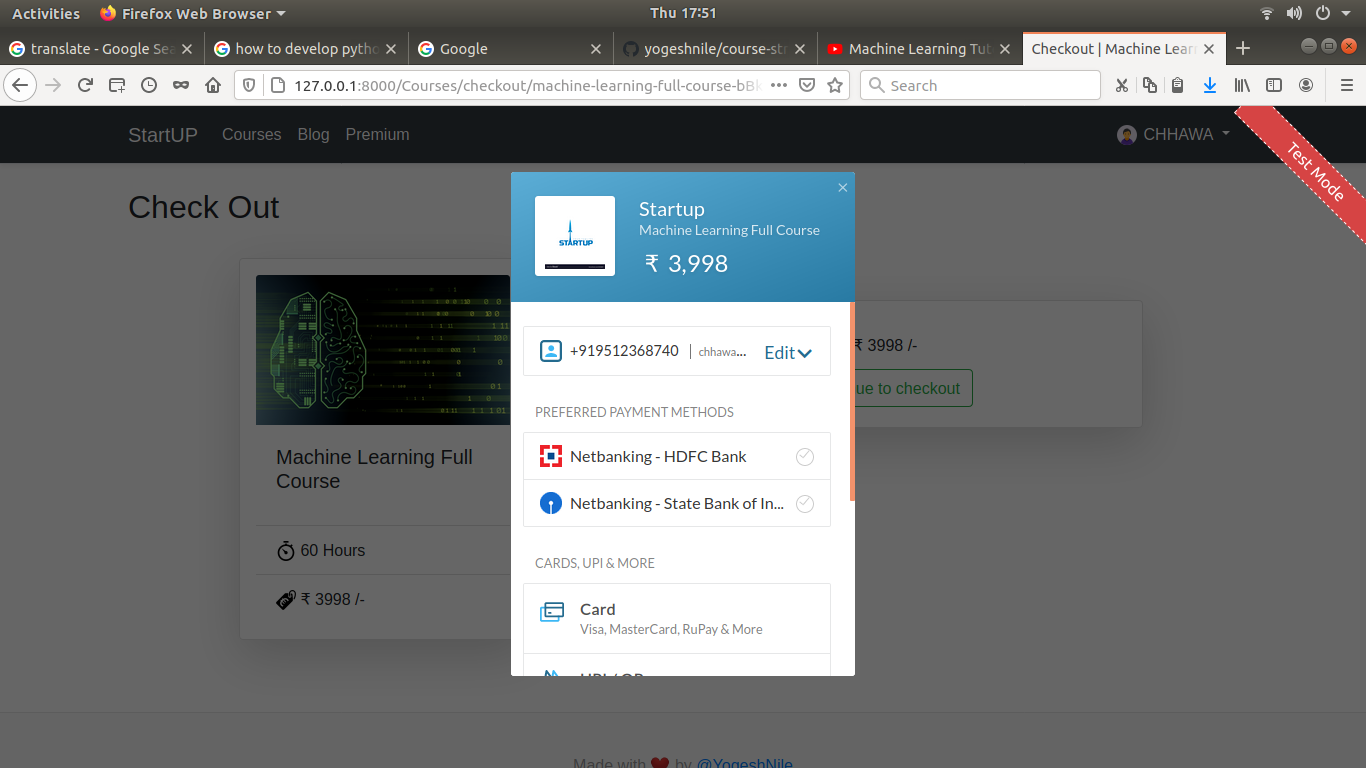This screenshot has height=768, width=1366.
Task: Click the browser Search field
Action: (980, 85)
